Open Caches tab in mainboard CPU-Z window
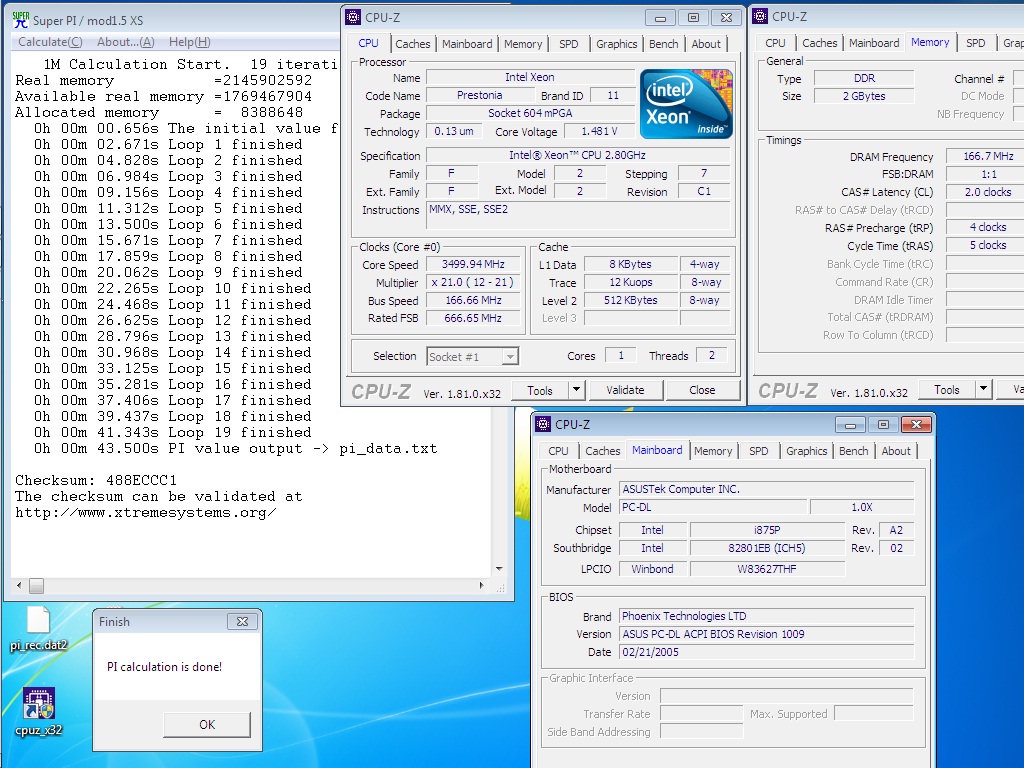Image resolution: width=1024 pixels, height=768 pixels. tap(602, 451)
